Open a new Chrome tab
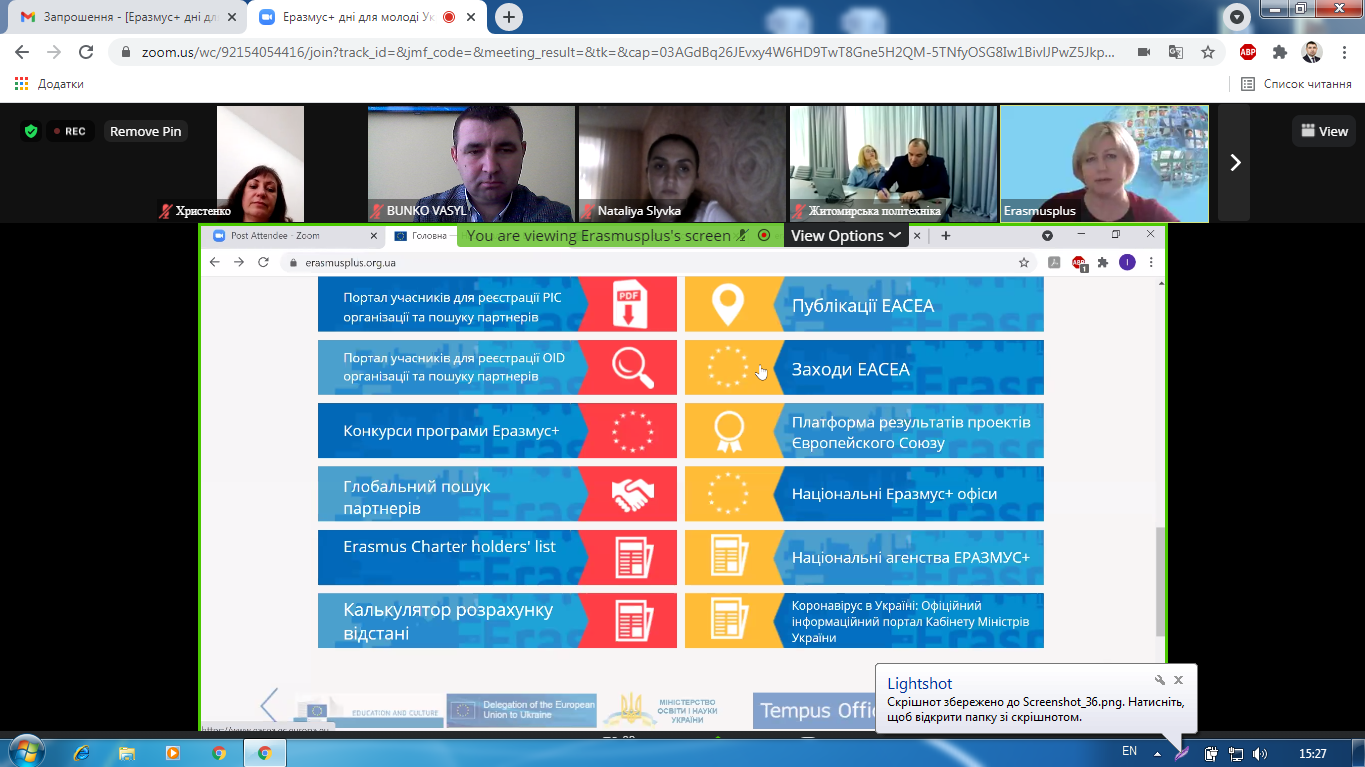The height and width of the screenshot is (767, 1365). (509, 17)
